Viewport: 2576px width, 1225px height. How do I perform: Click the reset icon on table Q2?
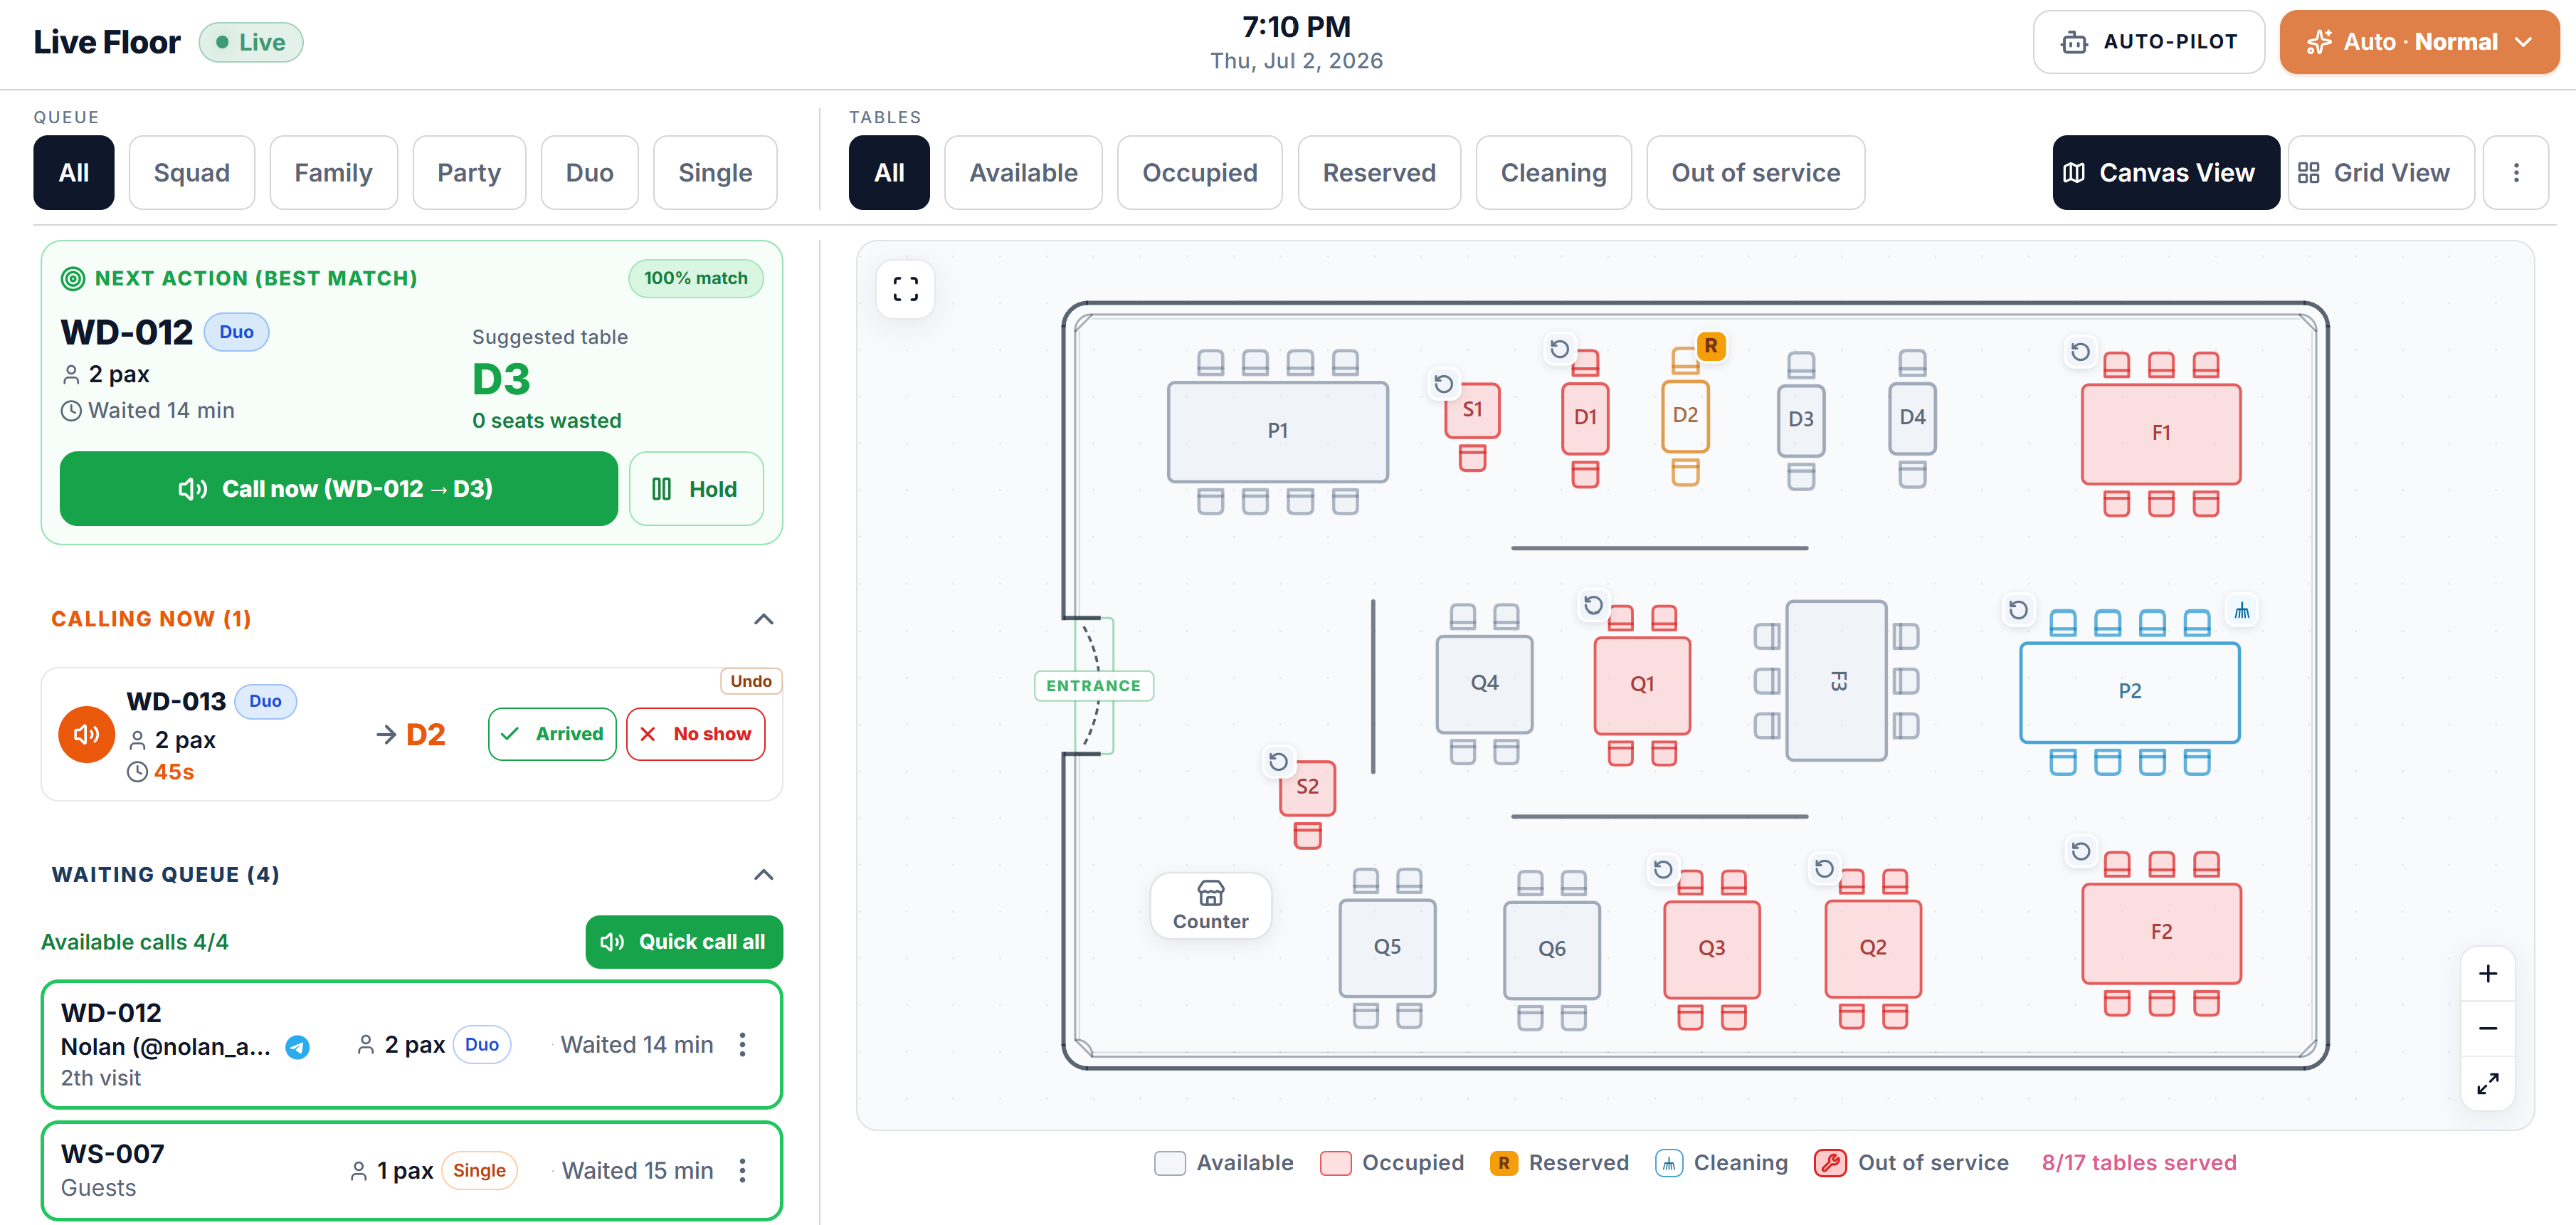pos(1824,869)
